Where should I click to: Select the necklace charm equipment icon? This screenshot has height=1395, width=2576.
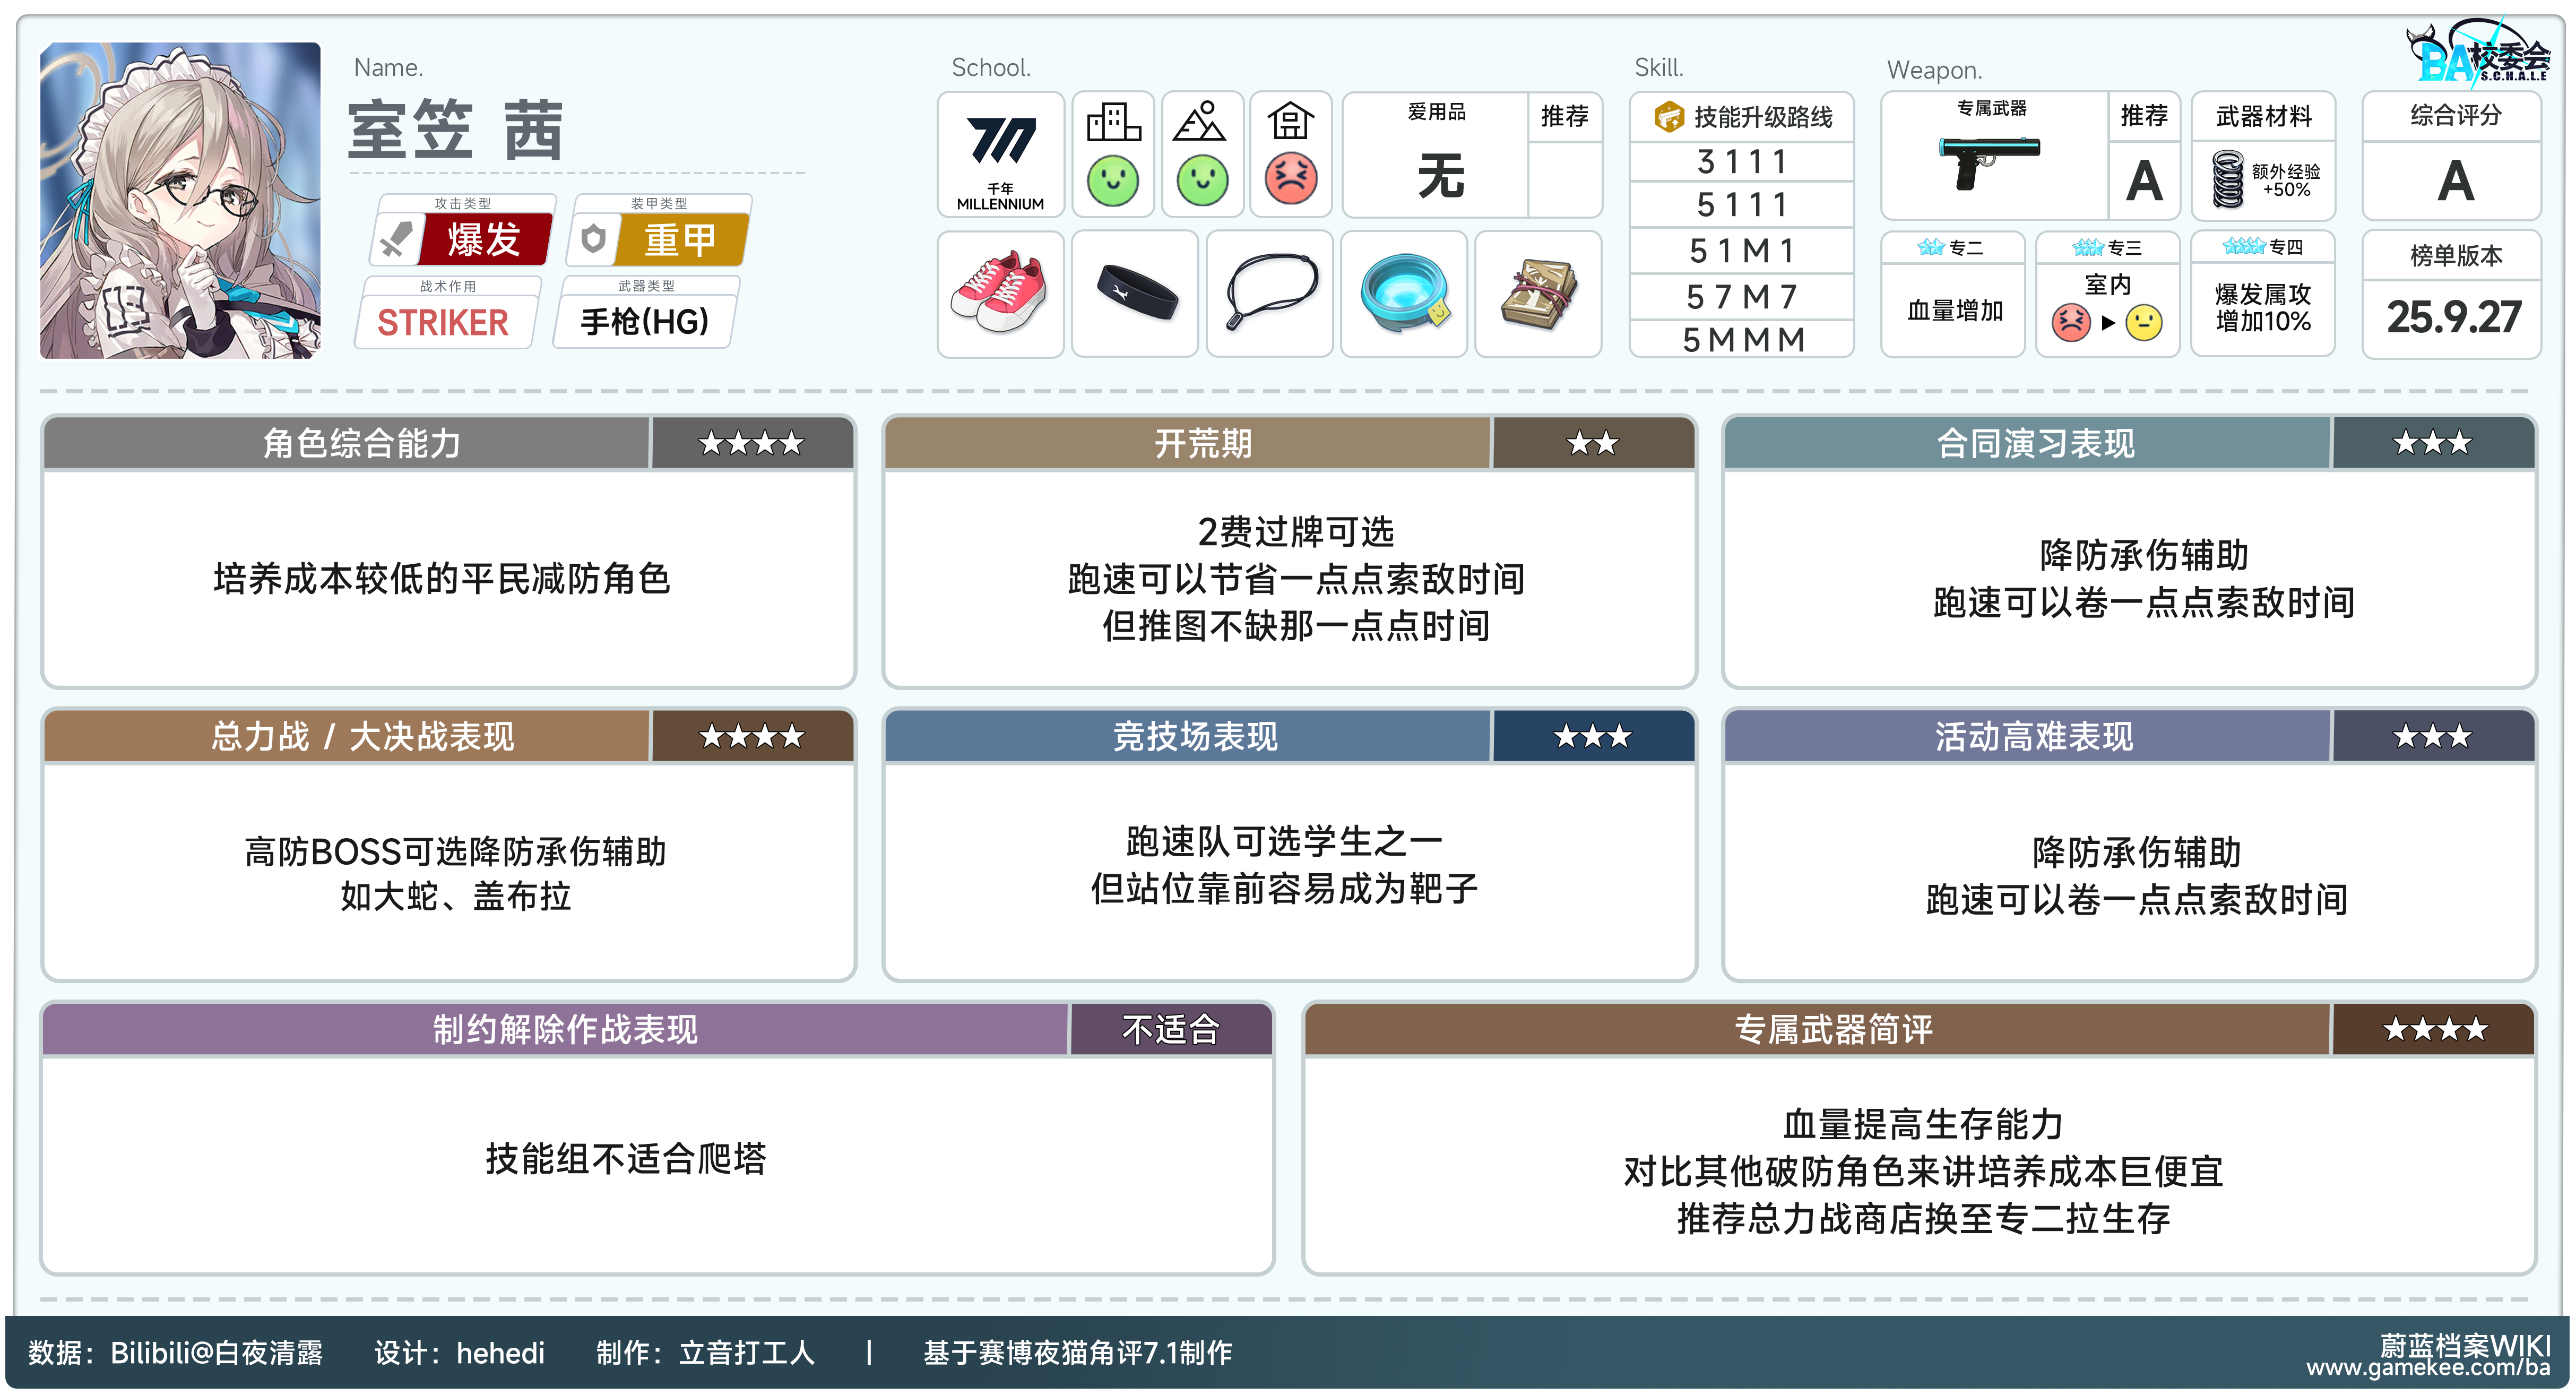1269,293
